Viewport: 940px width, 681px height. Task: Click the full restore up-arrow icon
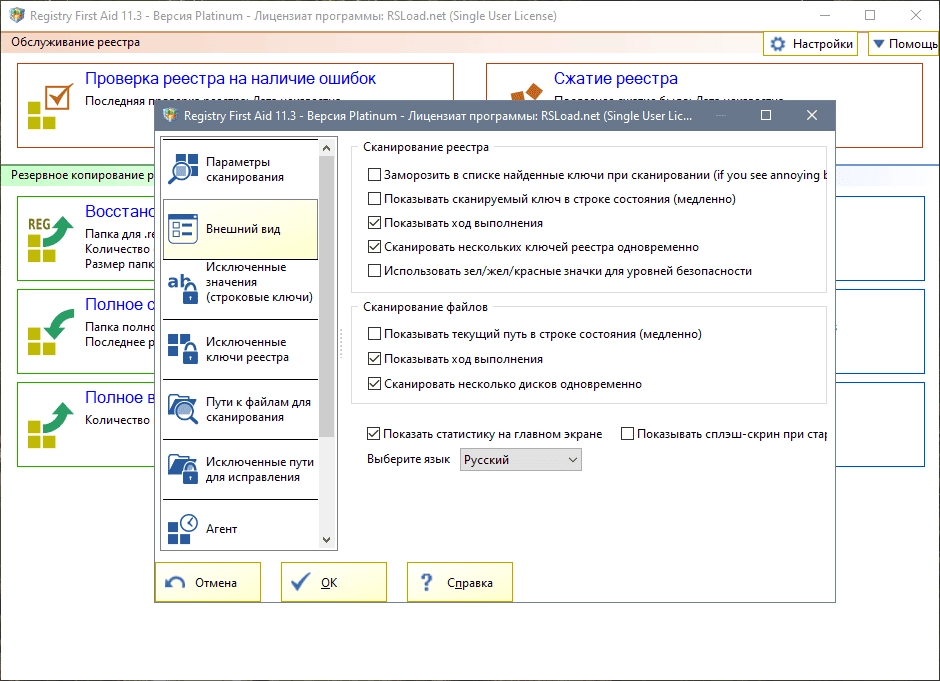click(50, 425)
